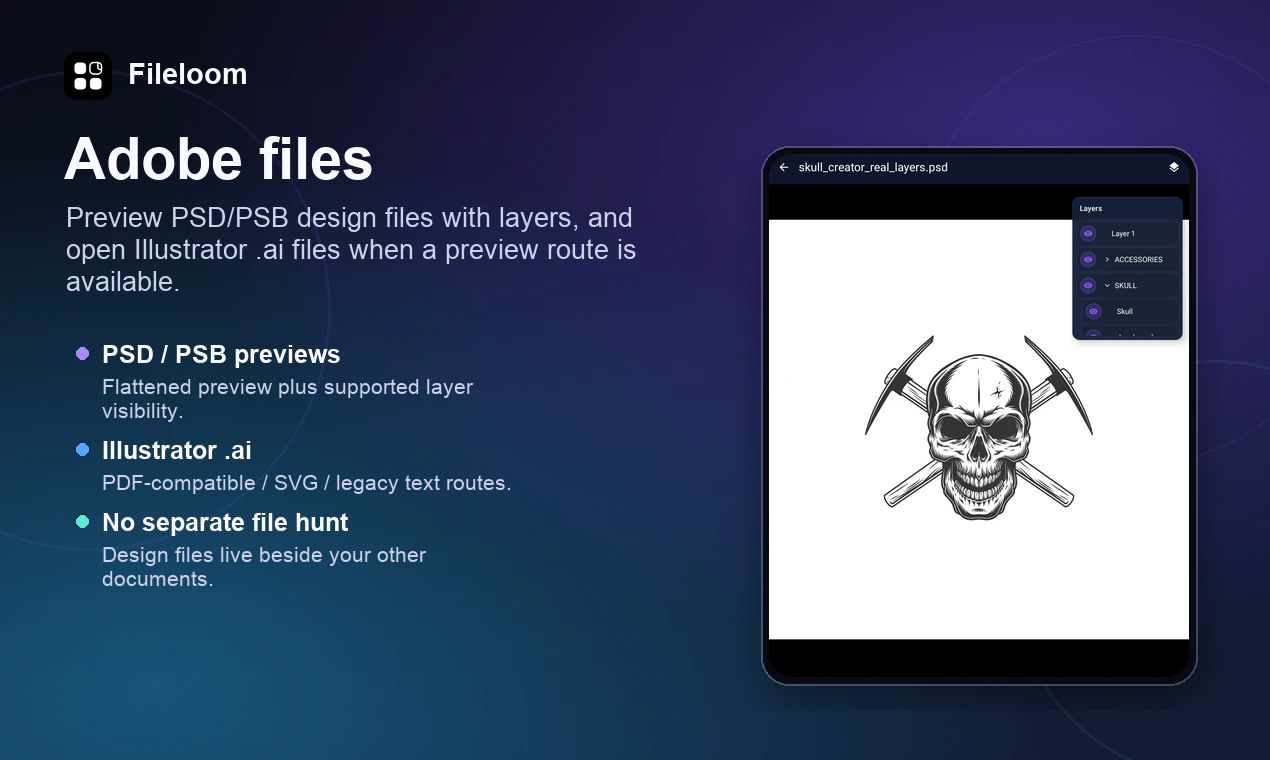Viewport: 1270px width, 760px height.
Task: Tap the back arrow in the PSD viewer
Action: [784, 167]
